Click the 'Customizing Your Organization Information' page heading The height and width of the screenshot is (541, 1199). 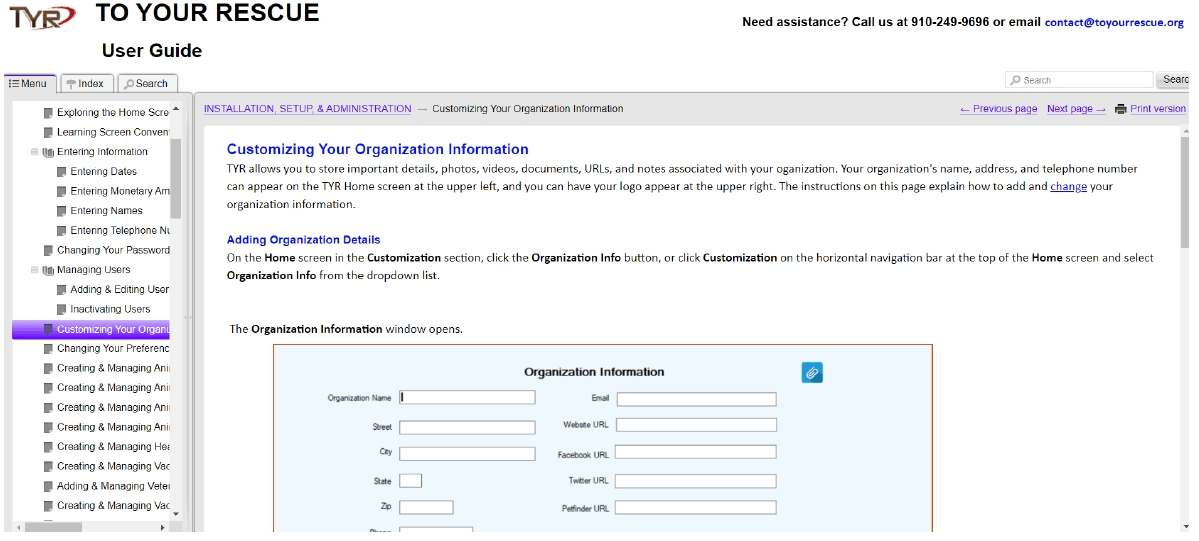[x=378, y=149]
